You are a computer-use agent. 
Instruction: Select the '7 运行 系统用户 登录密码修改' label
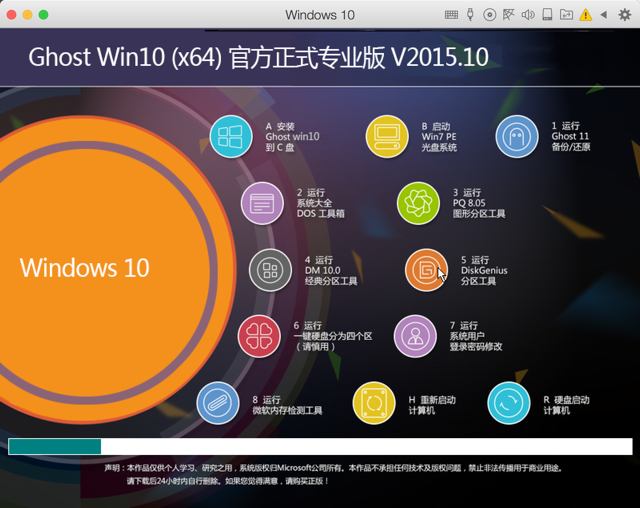tap(476, 336)
